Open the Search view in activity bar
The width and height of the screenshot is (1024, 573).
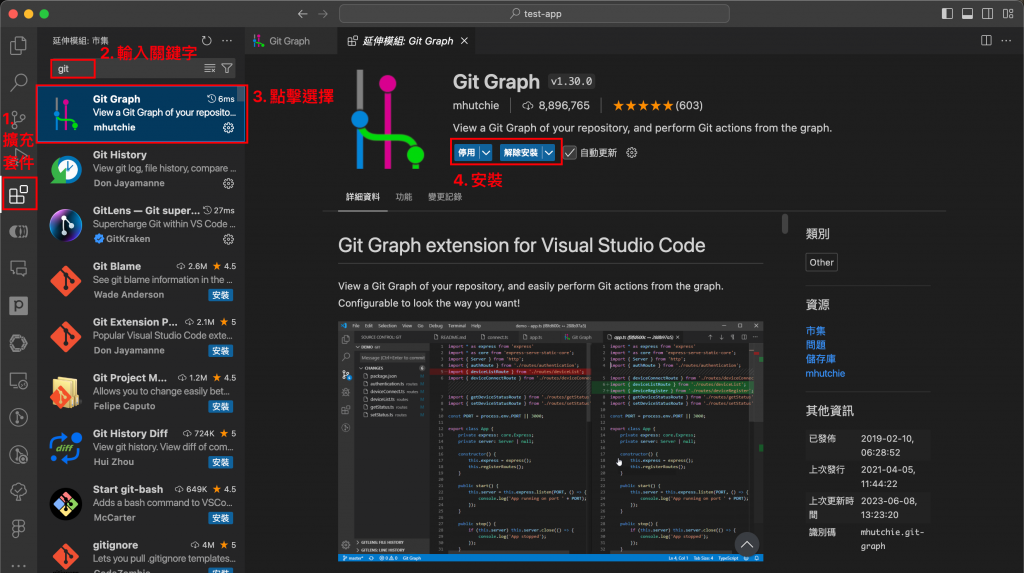tap(18, 82)
